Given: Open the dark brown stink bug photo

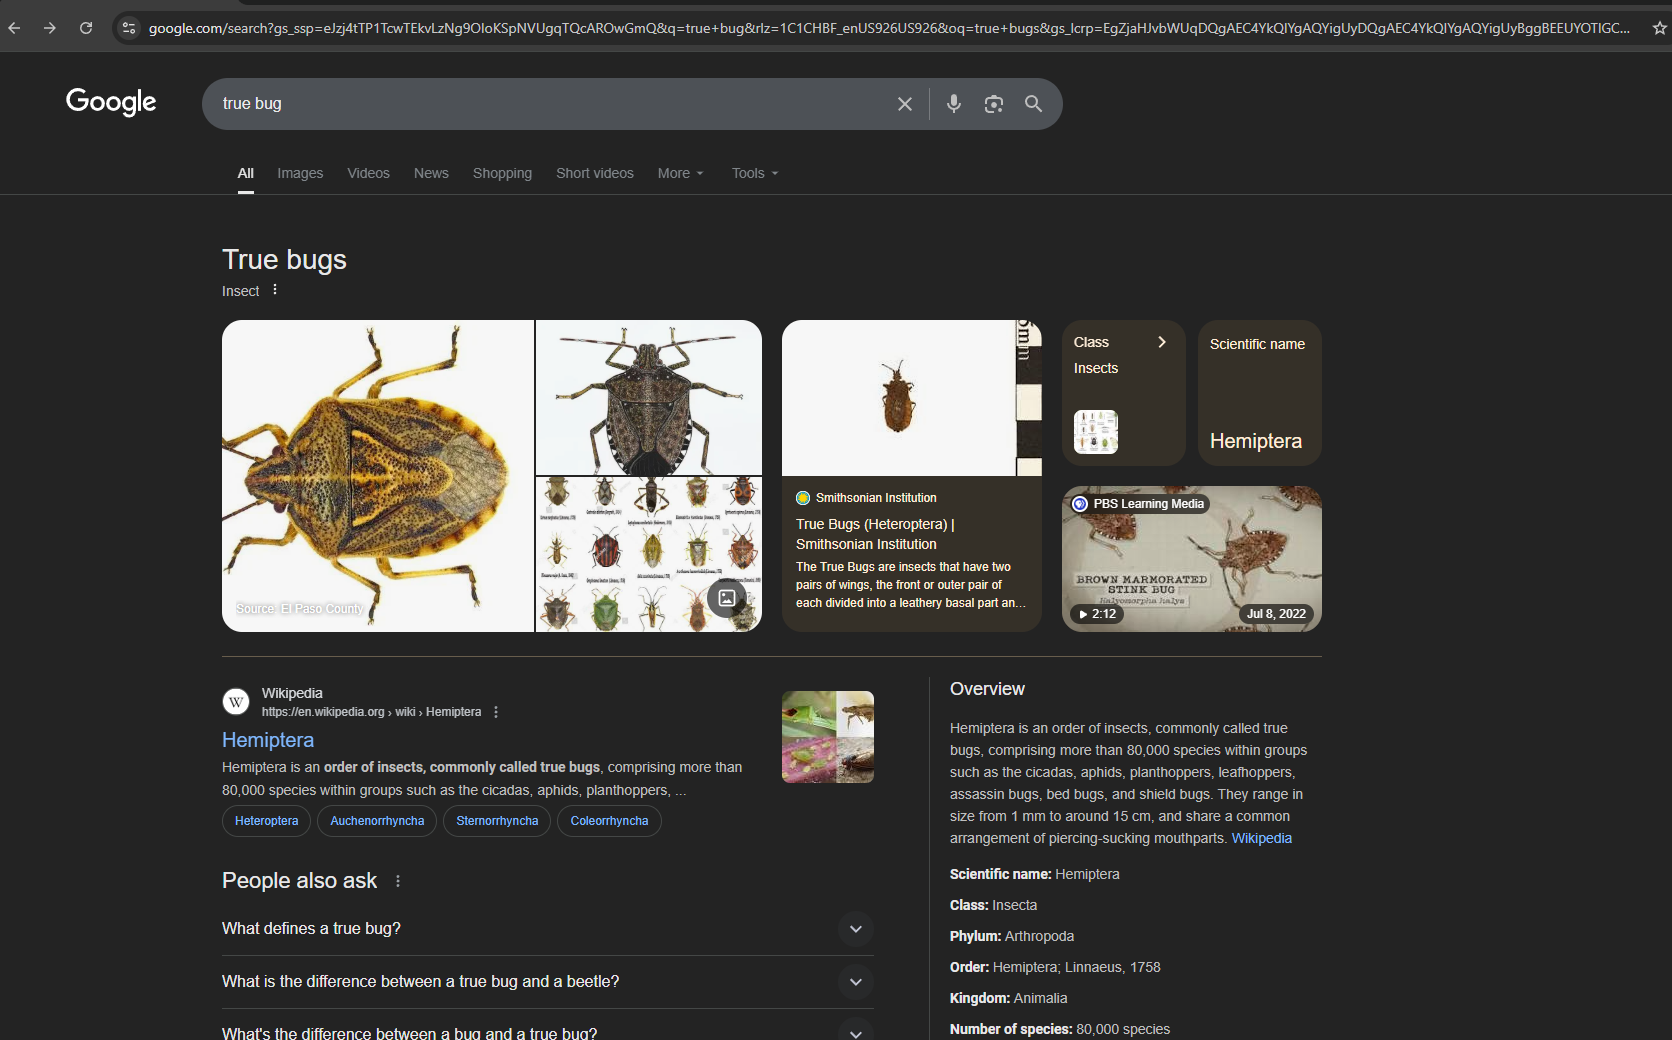Looking at the screenshot, I should [x=649, y=397].
